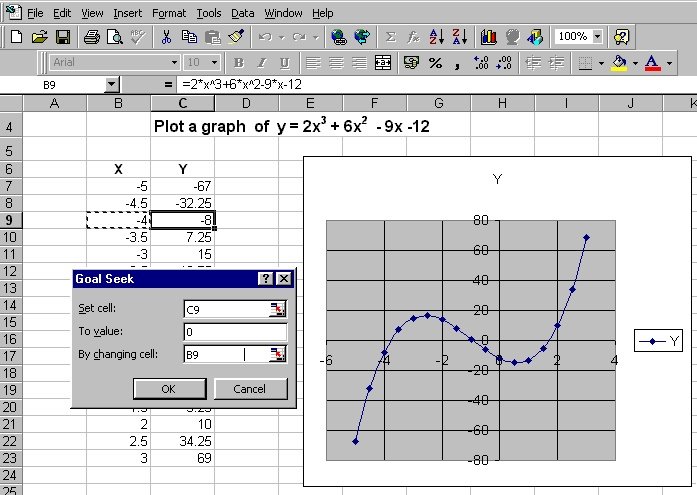Click the Cut scissors icon
The width and height of the screenshot is (697, 495).
point(166,37)
